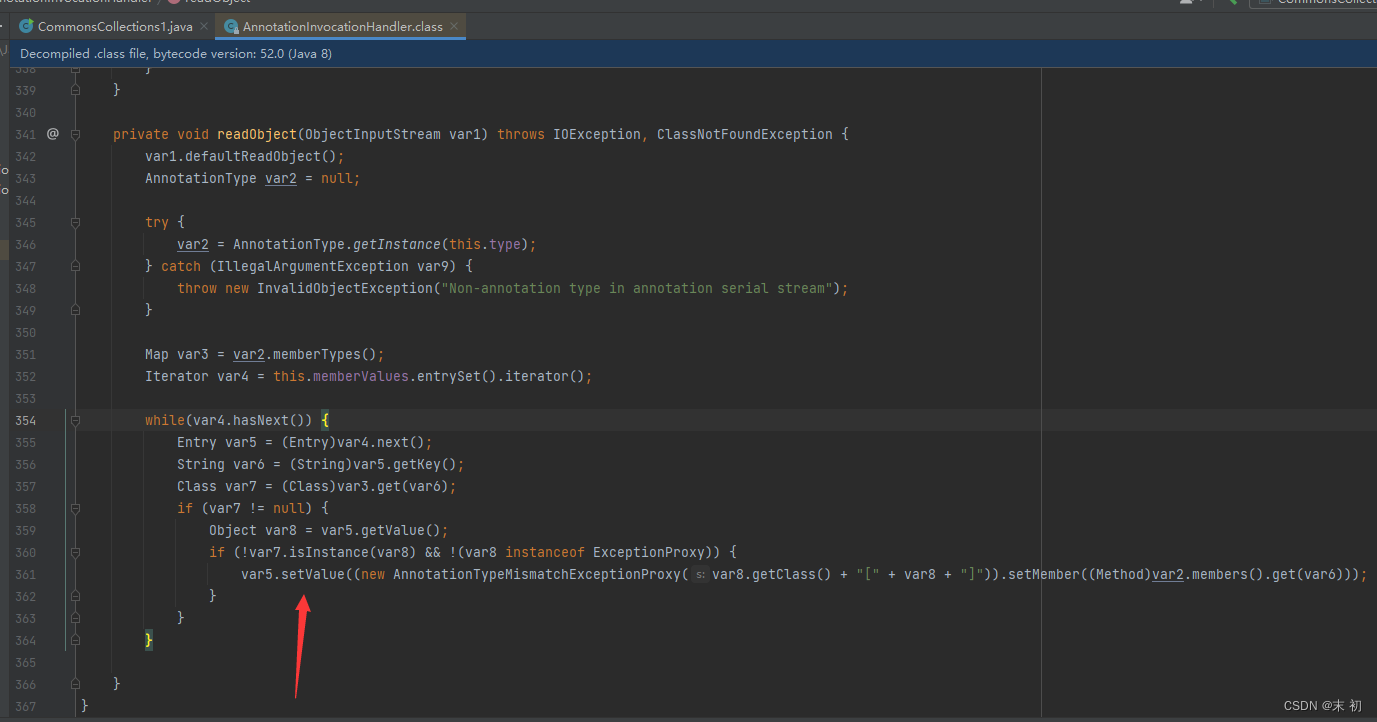
Task: Click line number 354 in the gutter
Action: pos(26,420)
